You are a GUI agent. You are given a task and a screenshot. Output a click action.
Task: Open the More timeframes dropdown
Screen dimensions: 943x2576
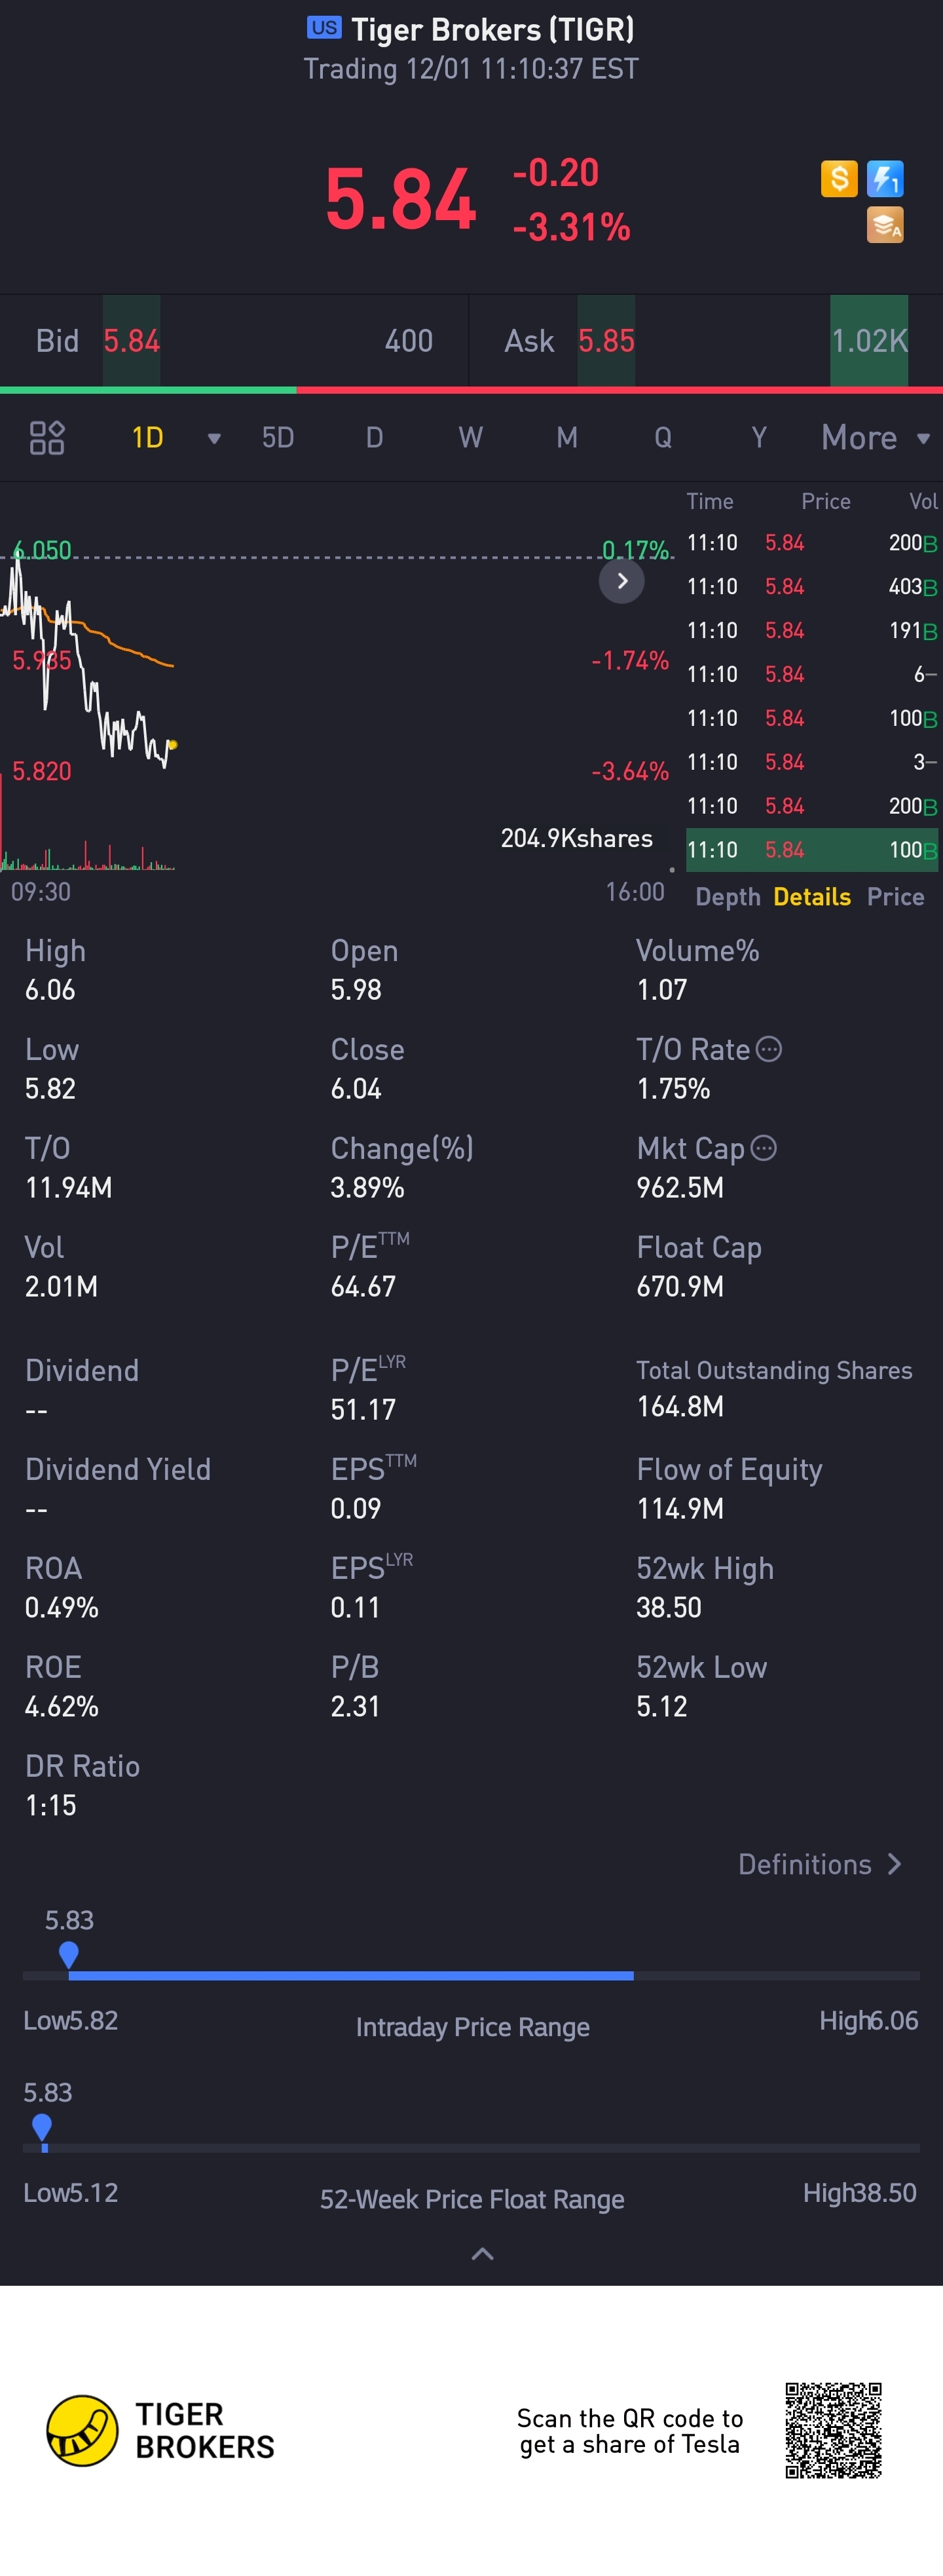click(x=876, y=438)
